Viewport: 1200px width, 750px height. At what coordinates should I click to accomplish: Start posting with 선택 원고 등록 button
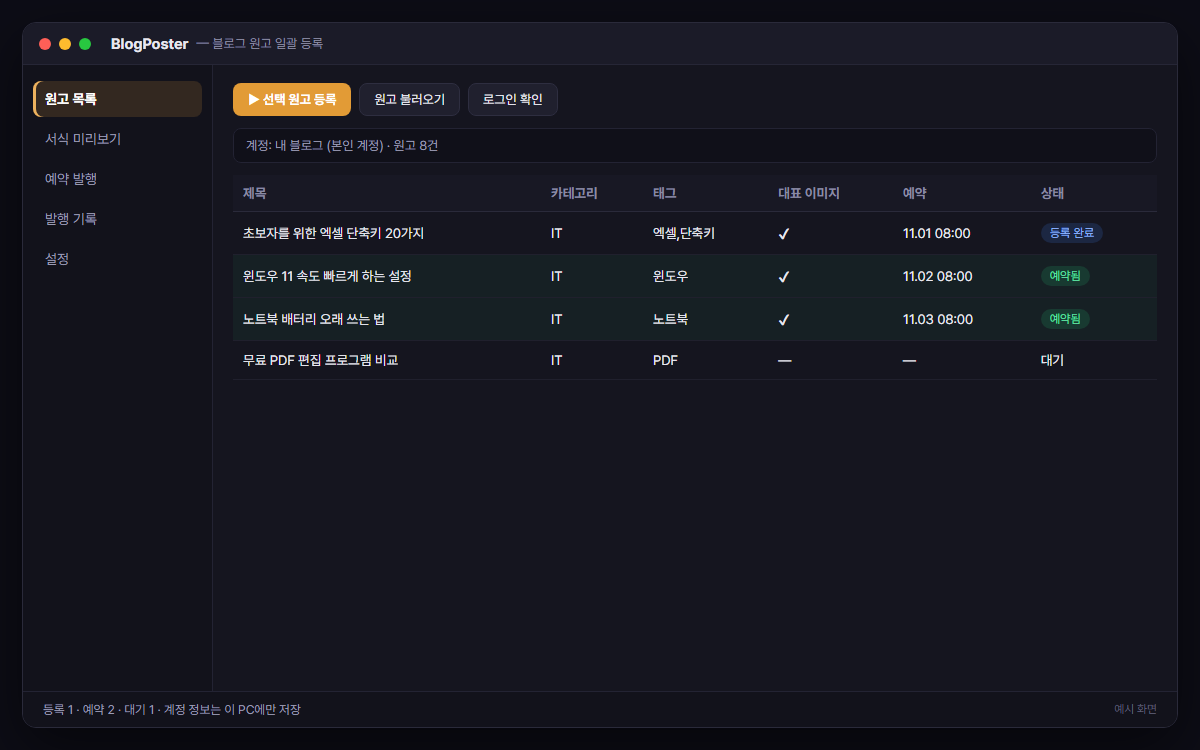pos(292,99)
